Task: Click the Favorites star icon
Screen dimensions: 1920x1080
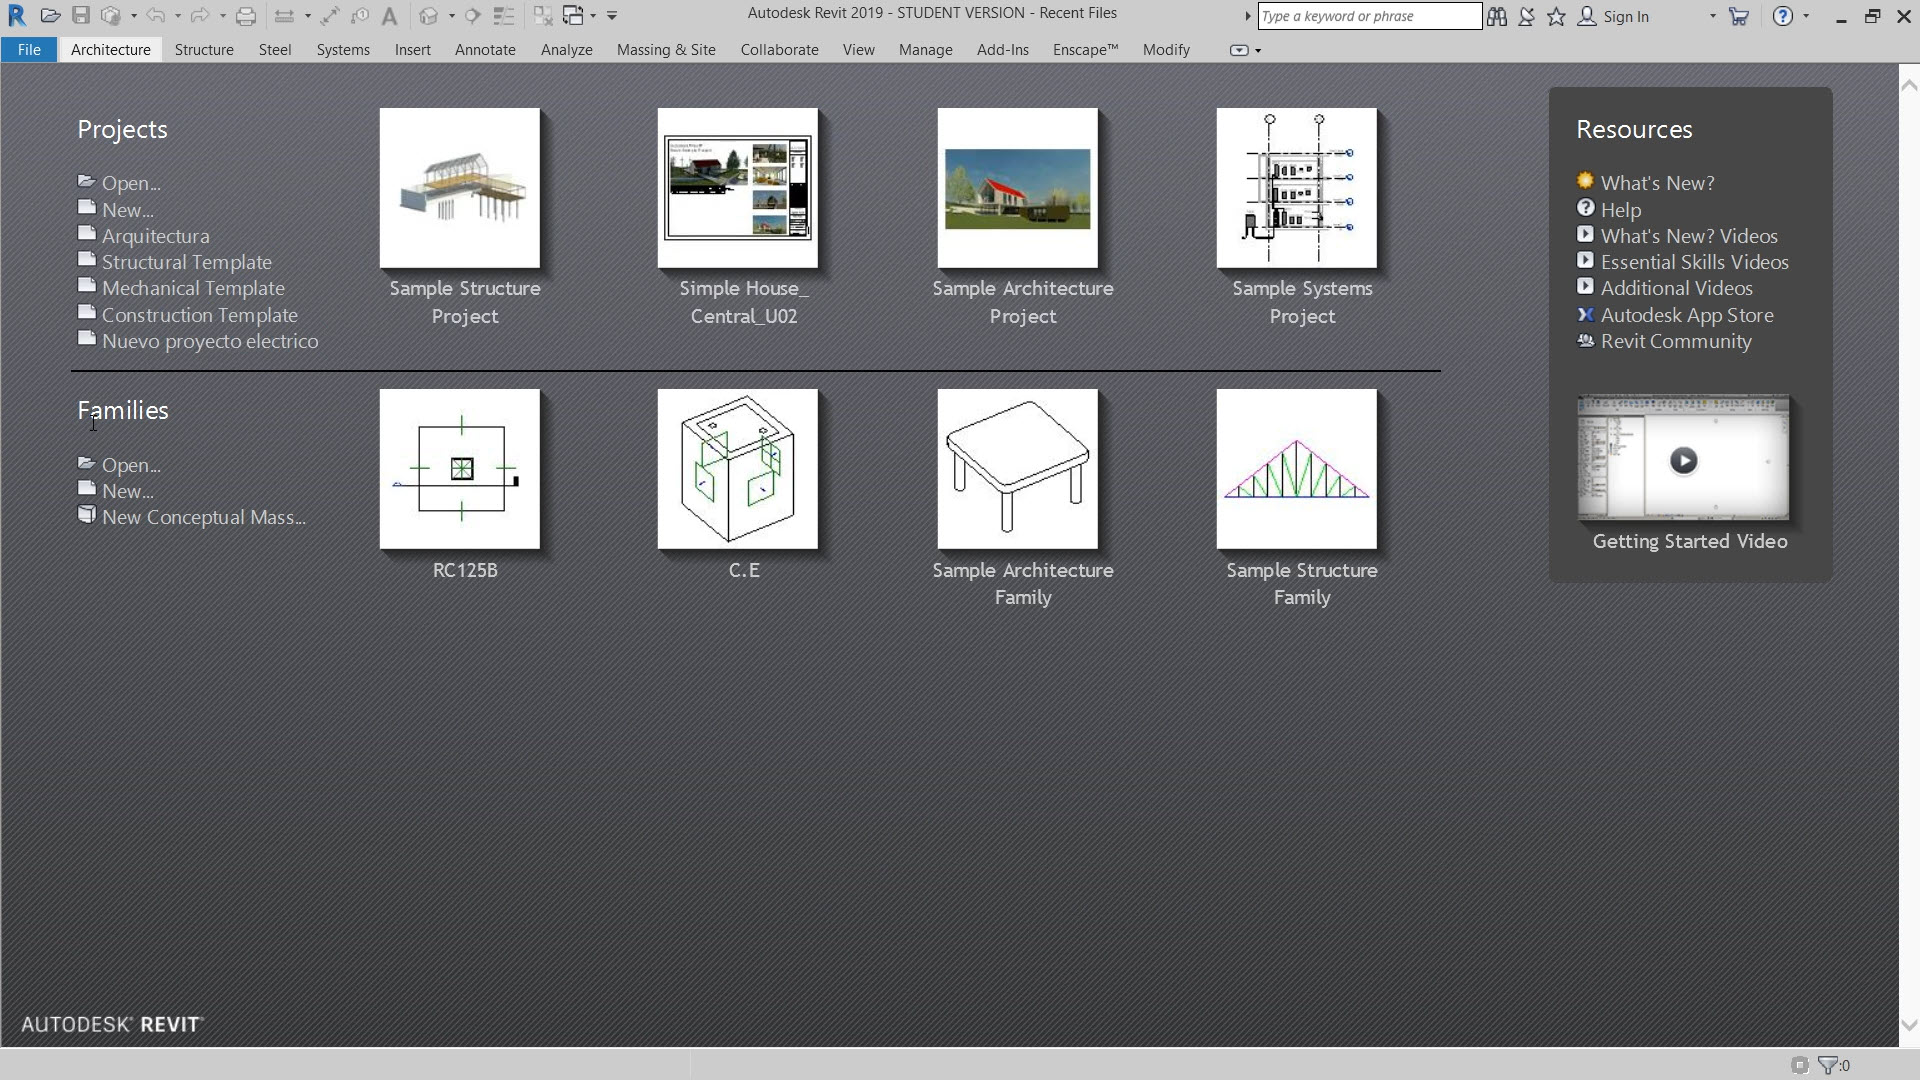Action: point(1557,17)
